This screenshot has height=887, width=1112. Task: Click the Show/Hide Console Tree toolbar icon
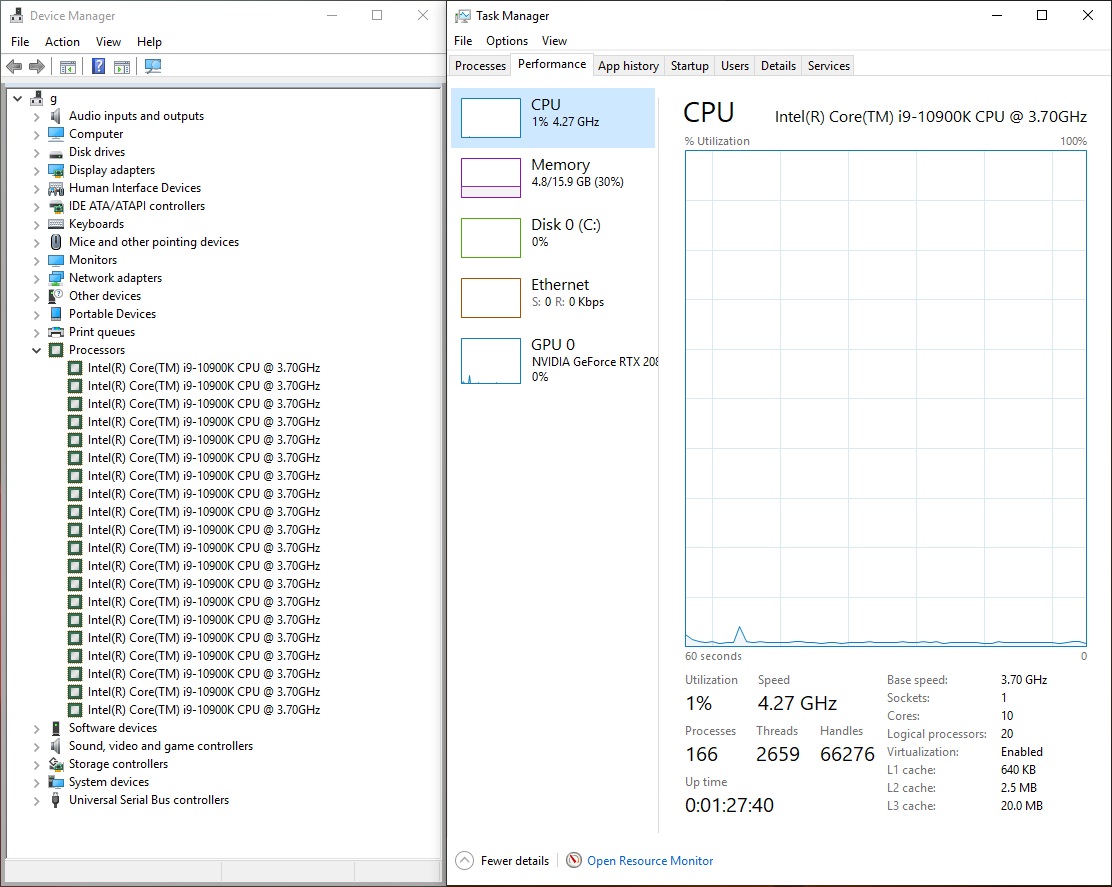68,67
